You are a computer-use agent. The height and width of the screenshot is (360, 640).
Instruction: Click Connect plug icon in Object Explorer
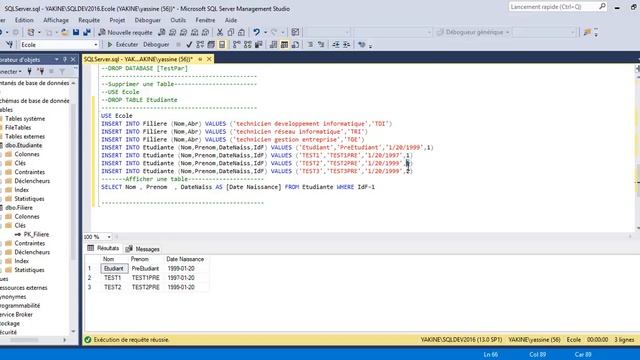tap(29, 71)
